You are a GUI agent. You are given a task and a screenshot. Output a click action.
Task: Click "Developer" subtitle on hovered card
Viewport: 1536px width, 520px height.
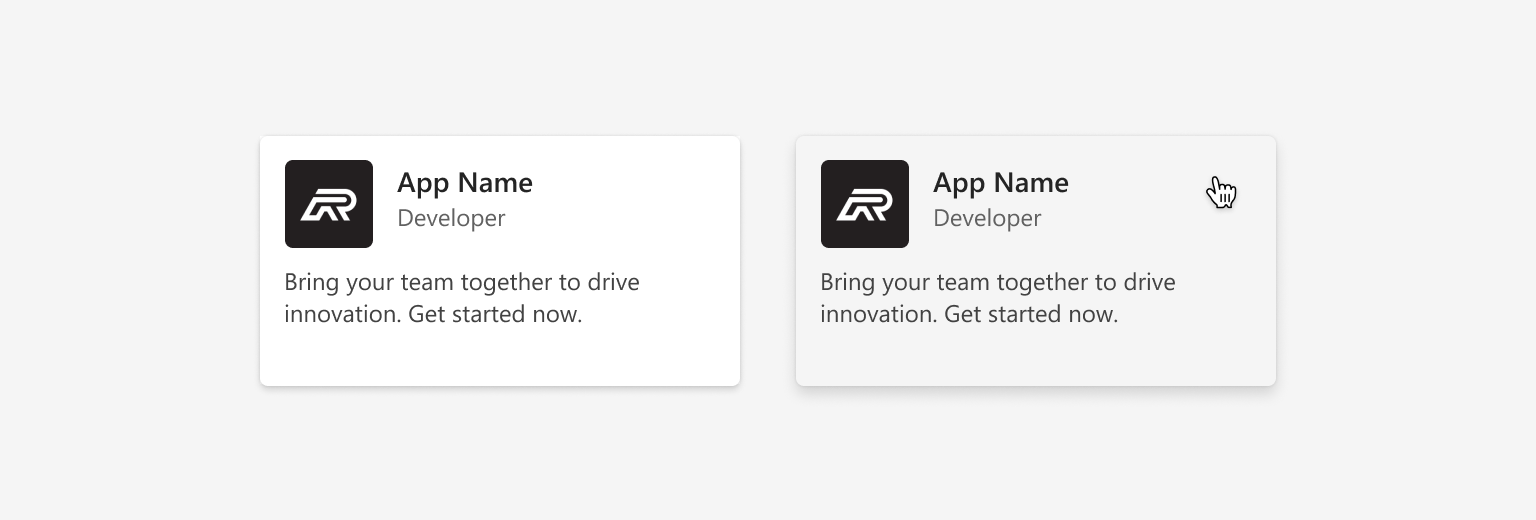click(x=987, y=218)
